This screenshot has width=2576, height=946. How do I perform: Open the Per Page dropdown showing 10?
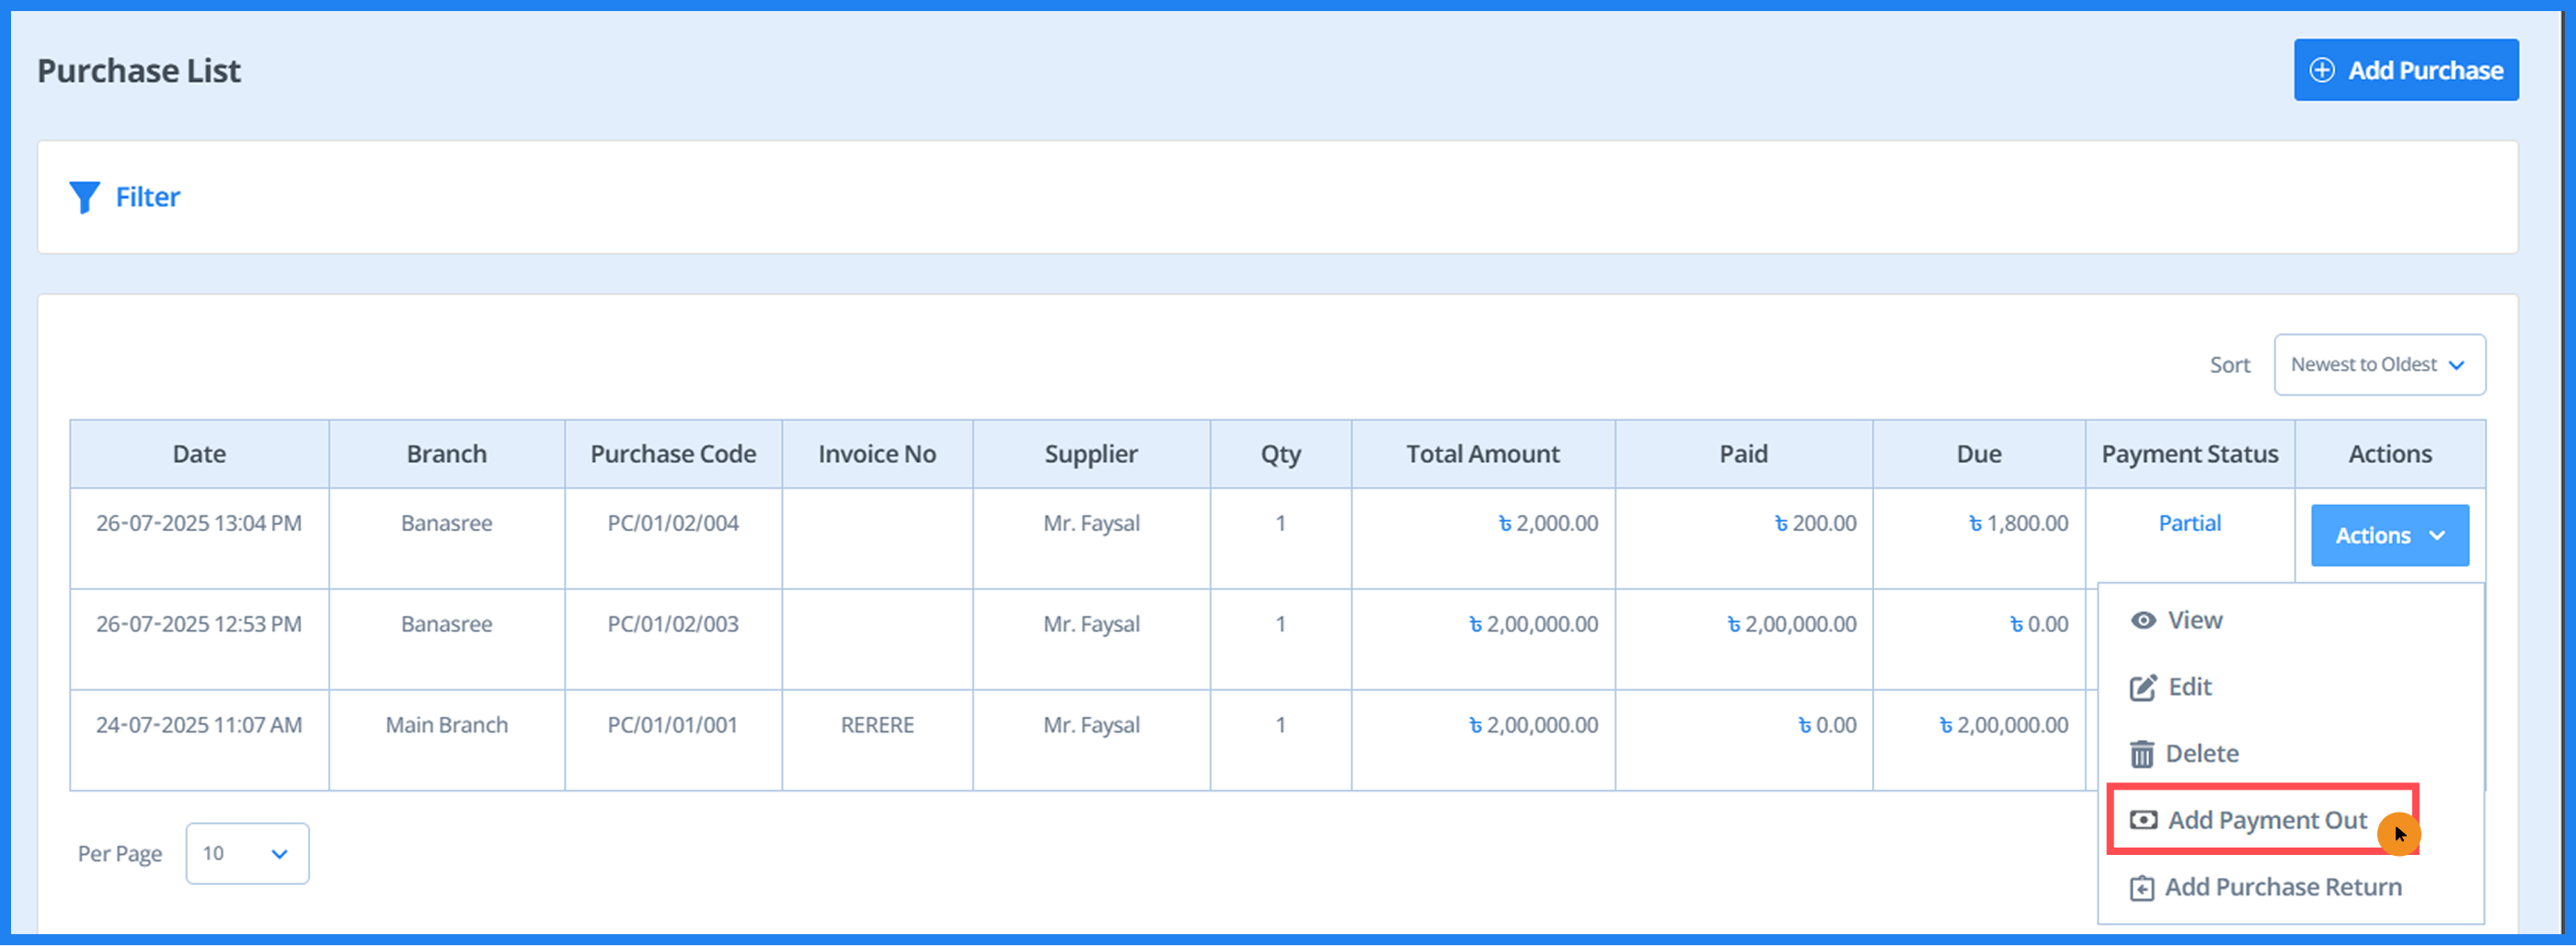click(x=246, y=854)
